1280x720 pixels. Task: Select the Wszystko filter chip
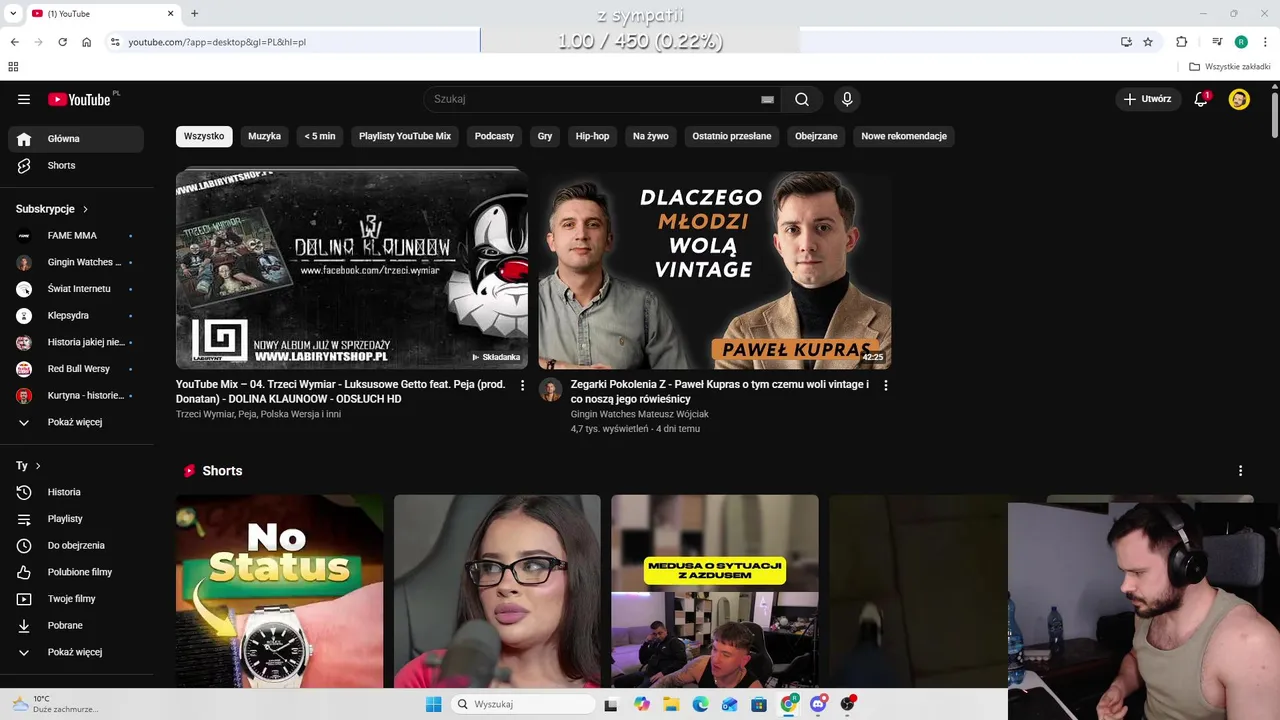point(204,136)
